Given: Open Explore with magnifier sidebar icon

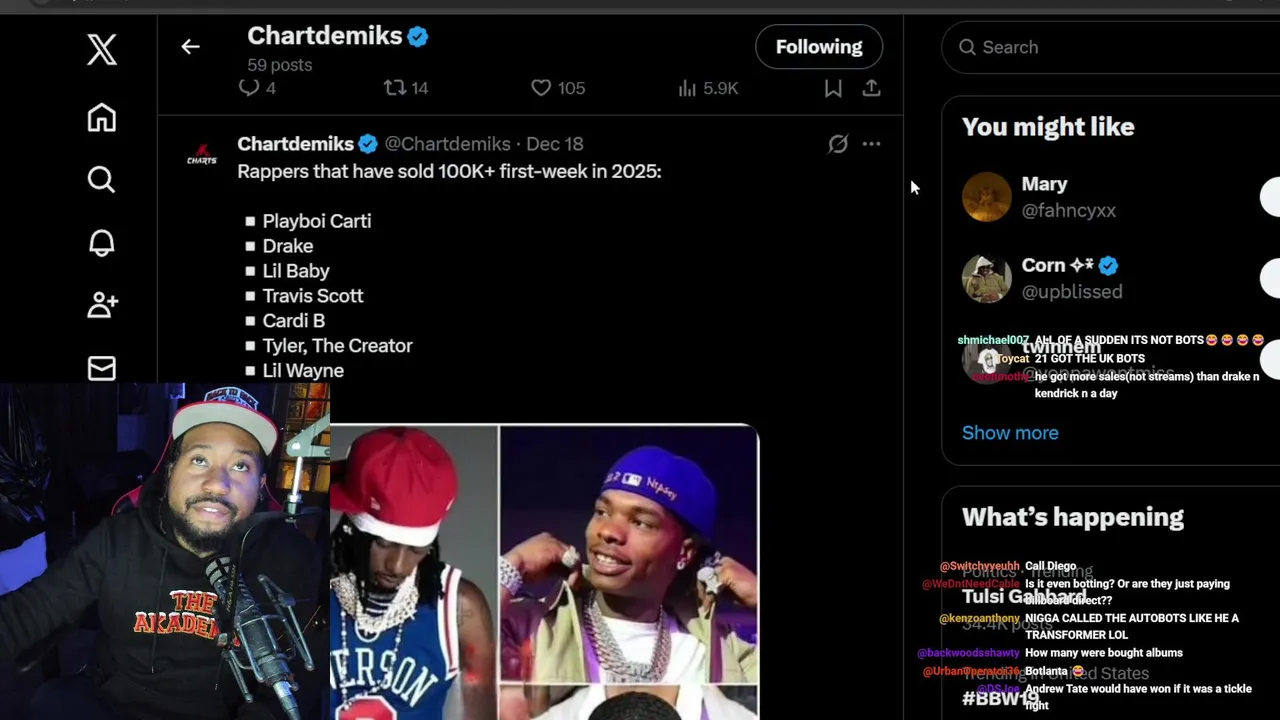Looking at the screenshot, I should click(101, 180).
